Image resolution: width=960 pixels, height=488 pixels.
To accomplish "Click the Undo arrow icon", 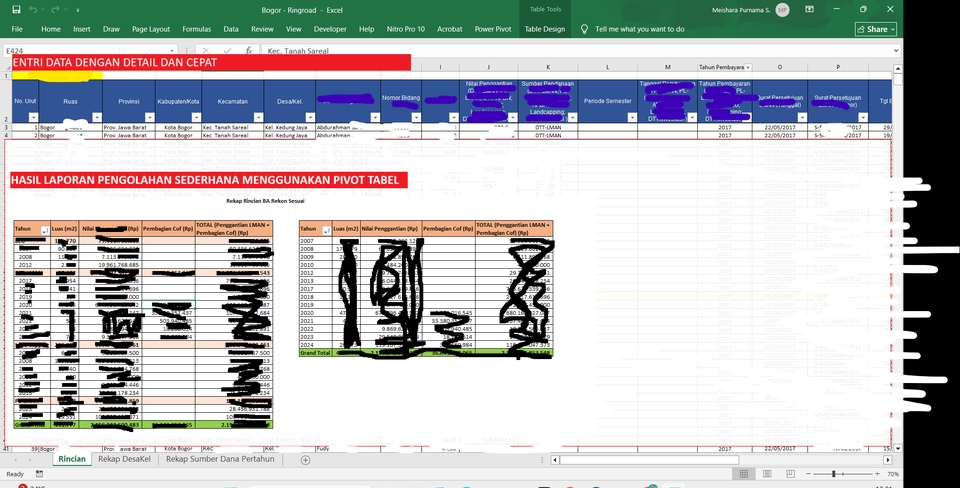I will click(33, 10).
